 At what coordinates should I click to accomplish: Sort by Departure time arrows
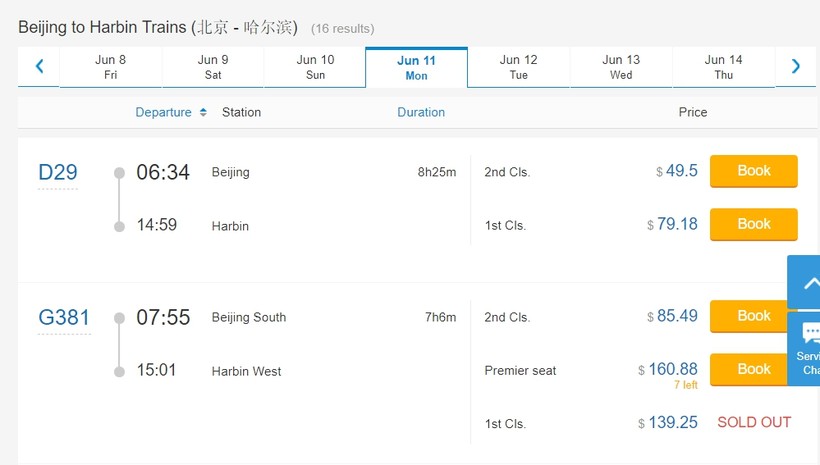(x=203, y=113)
